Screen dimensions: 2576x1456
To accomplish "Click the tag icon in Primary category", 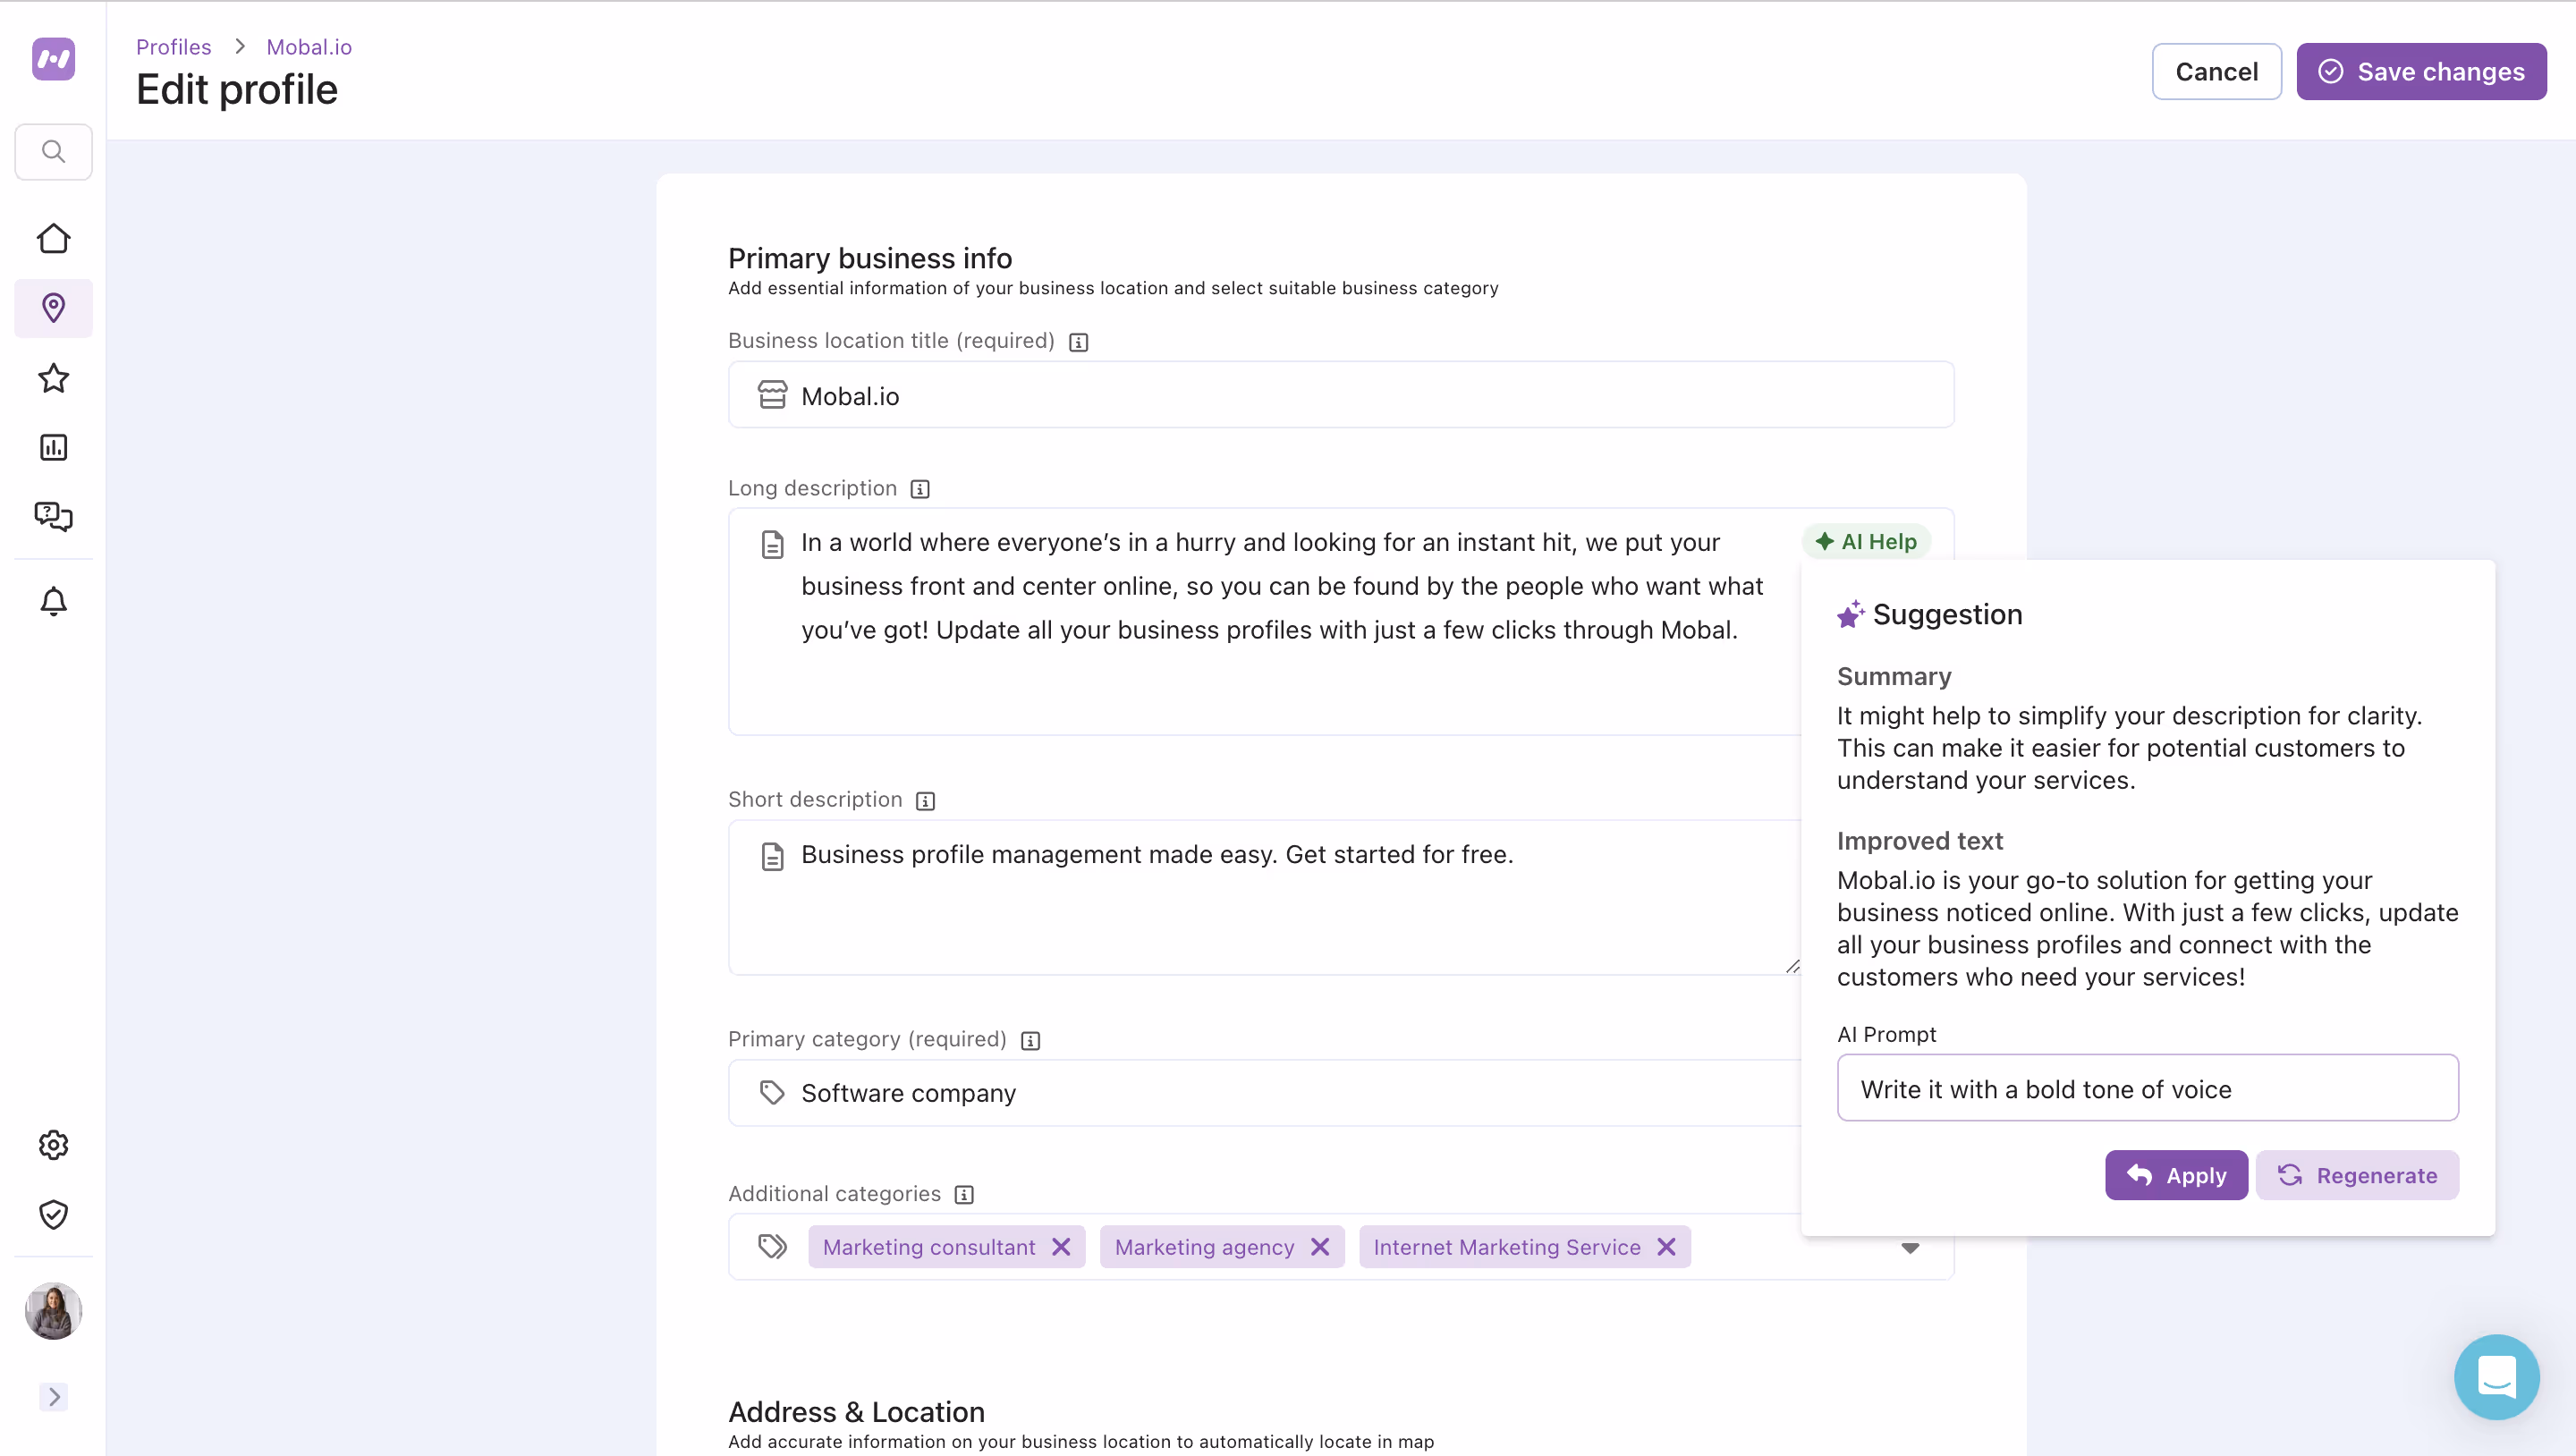I will 772,1092.
